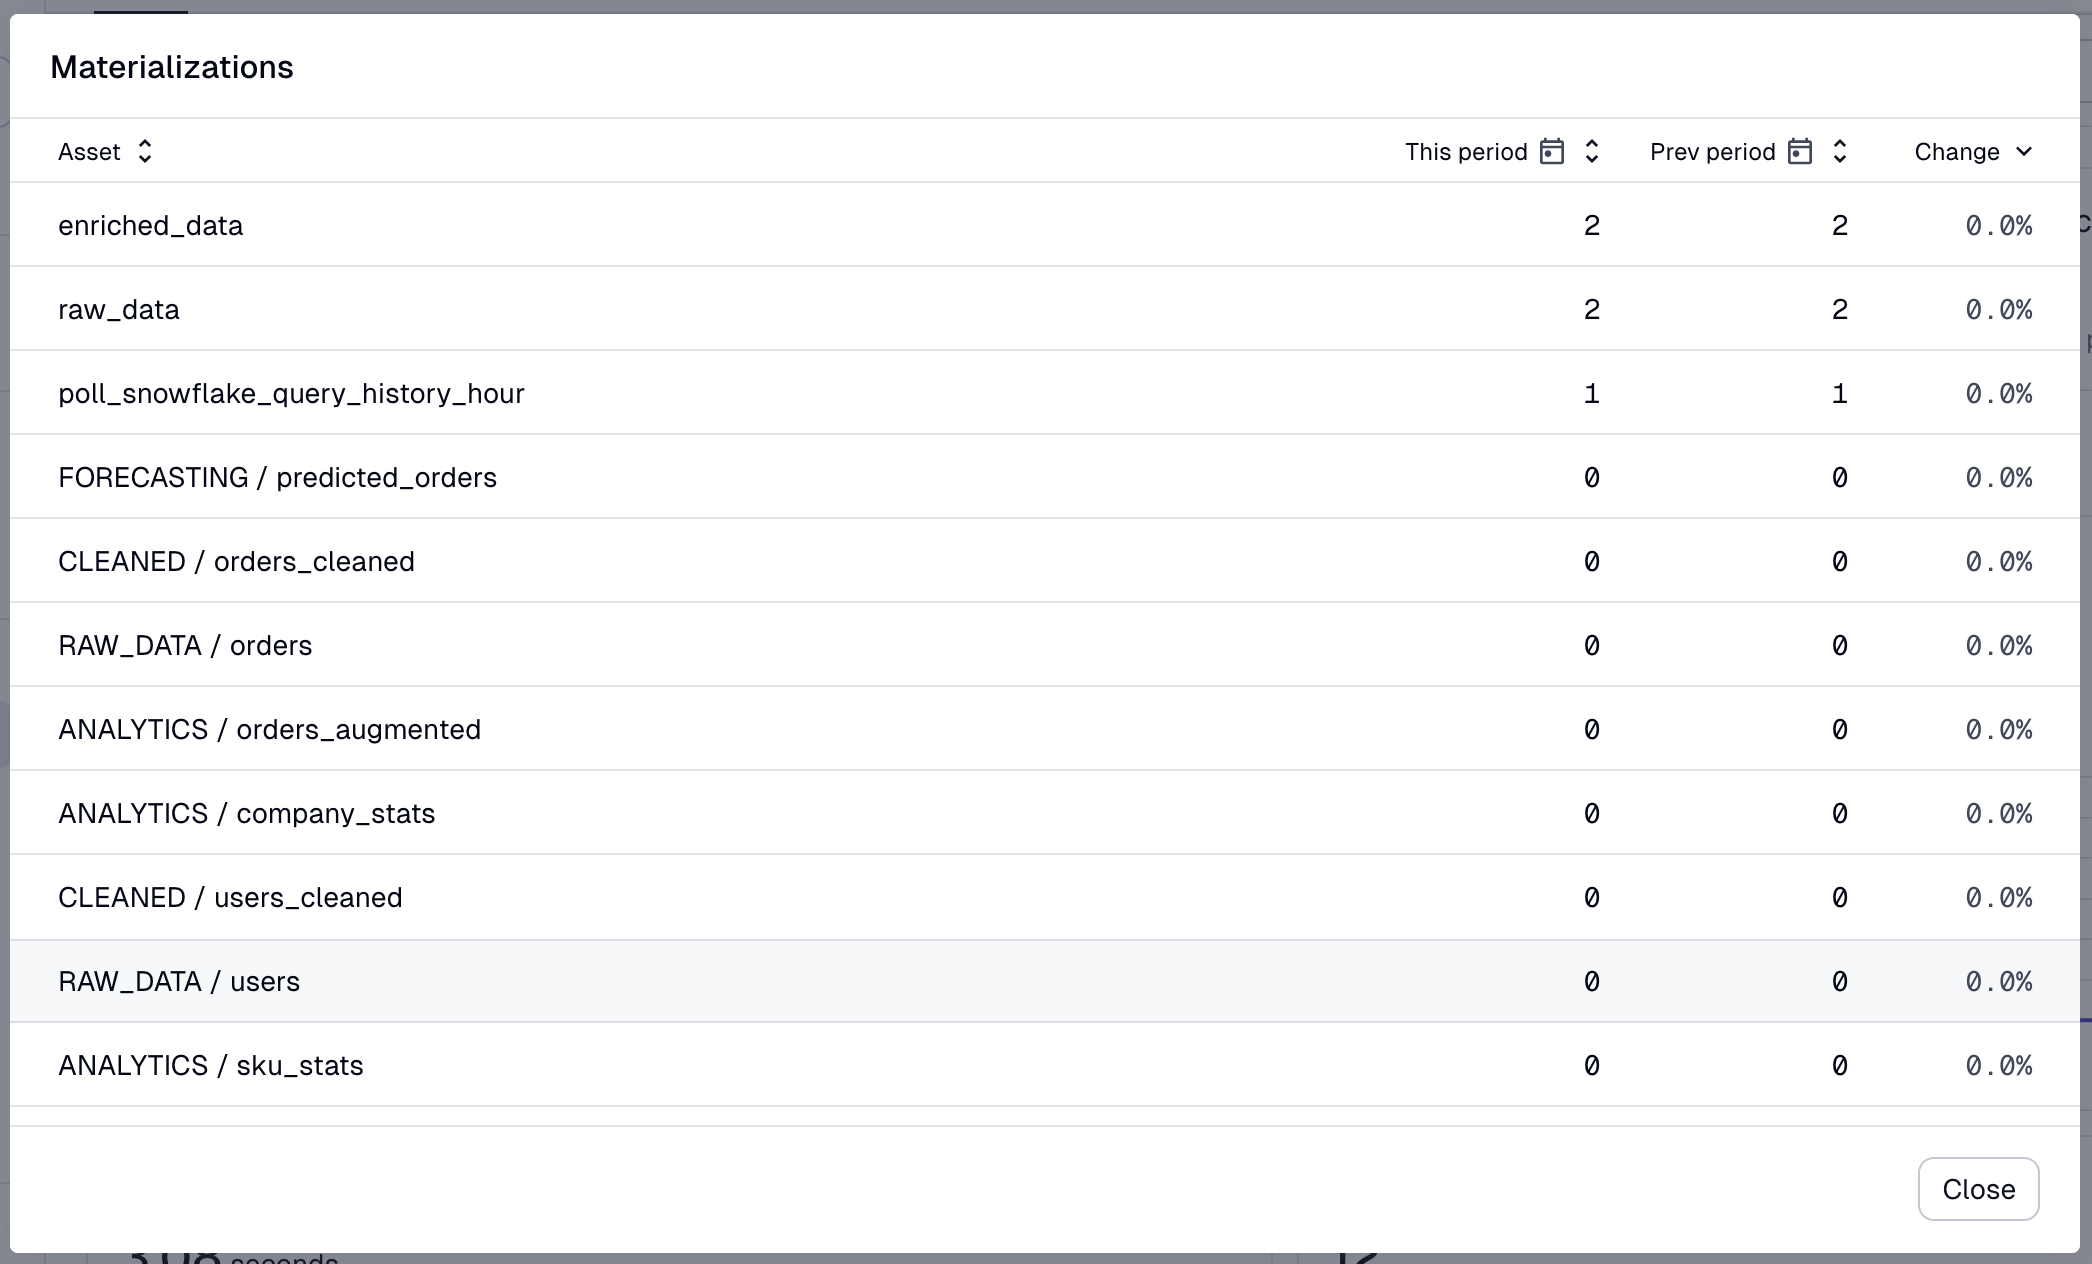Click the Asset column header label
The image size is (2092, 1264).
(x=89, y=152)
